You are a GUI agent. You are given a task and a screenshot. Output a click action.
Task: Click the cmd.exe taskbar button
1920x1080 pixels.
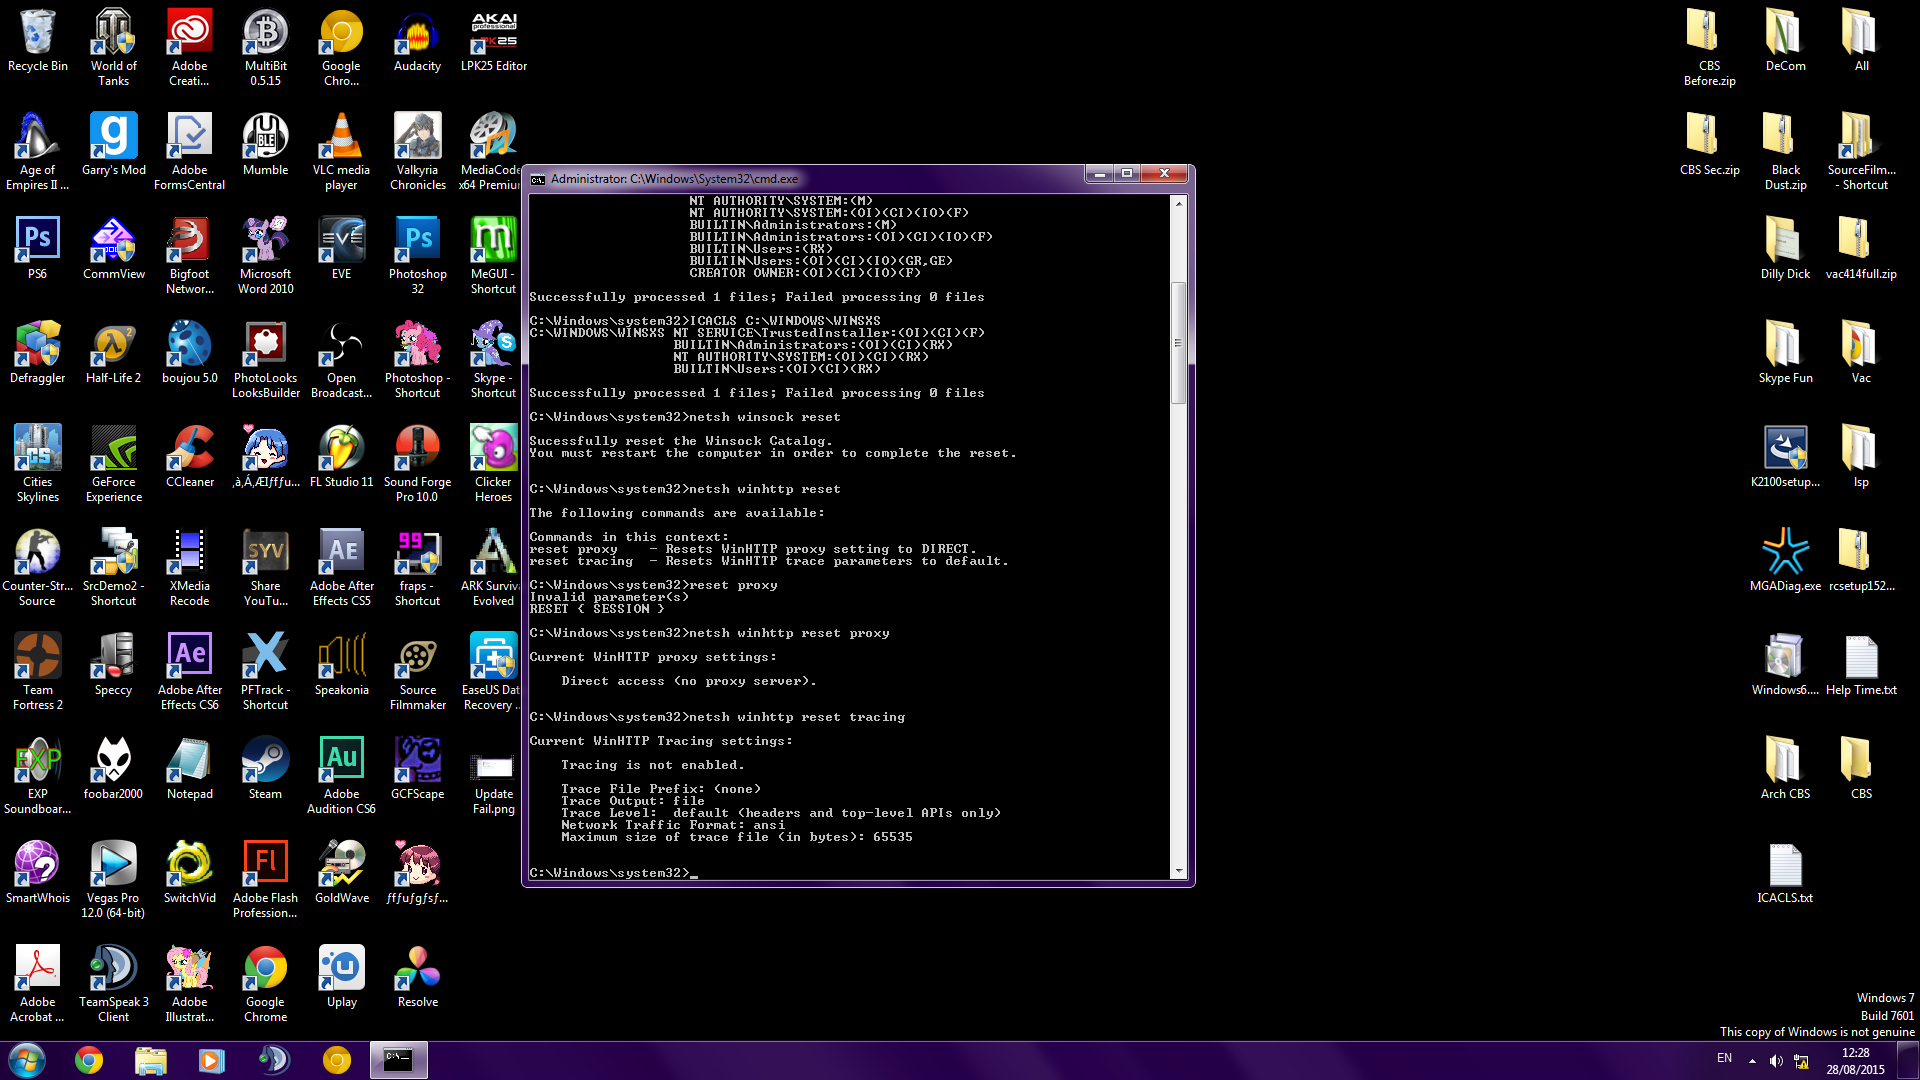(x=399, y=1060)
